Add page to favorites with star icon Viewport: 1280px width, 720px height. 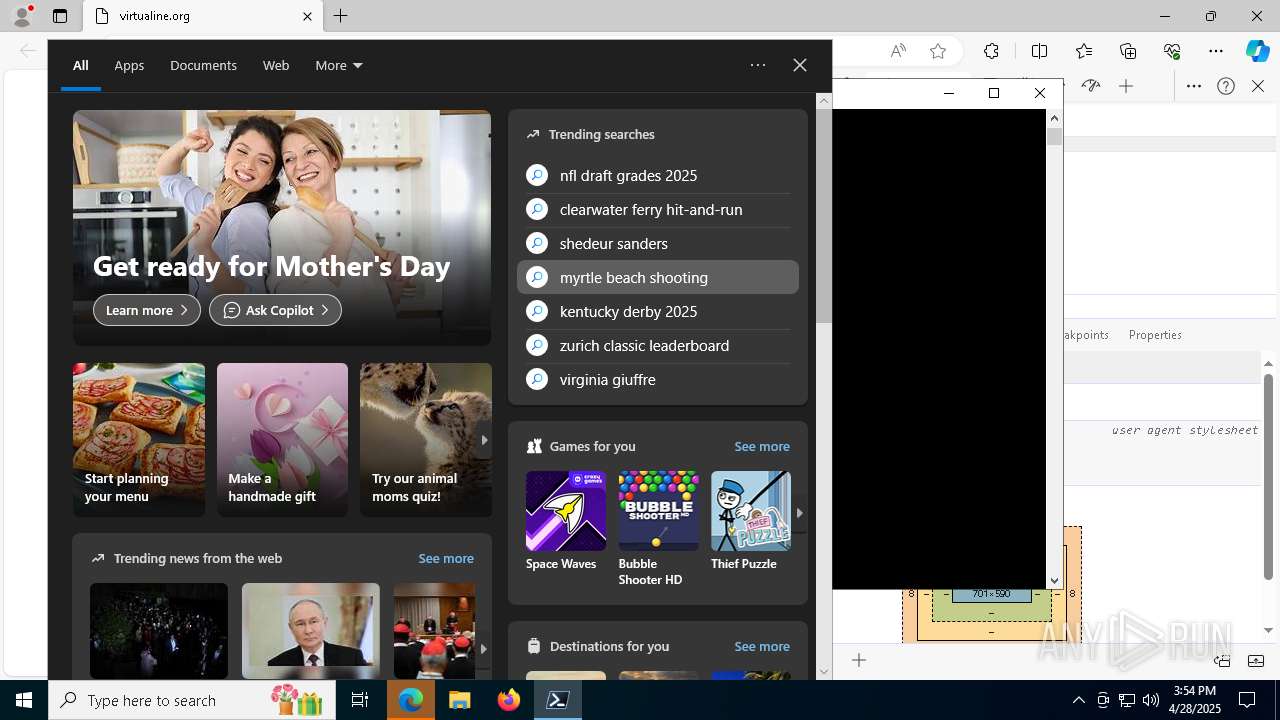(938, 51)
